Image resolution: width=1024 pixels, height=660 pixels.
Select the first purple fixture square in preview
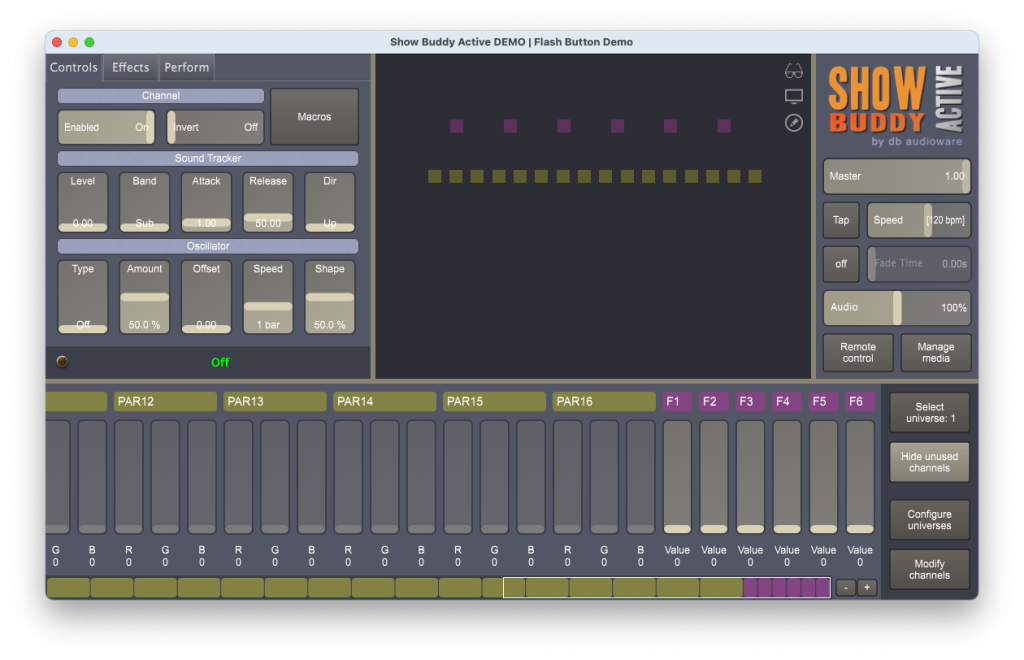click(457, 126)
